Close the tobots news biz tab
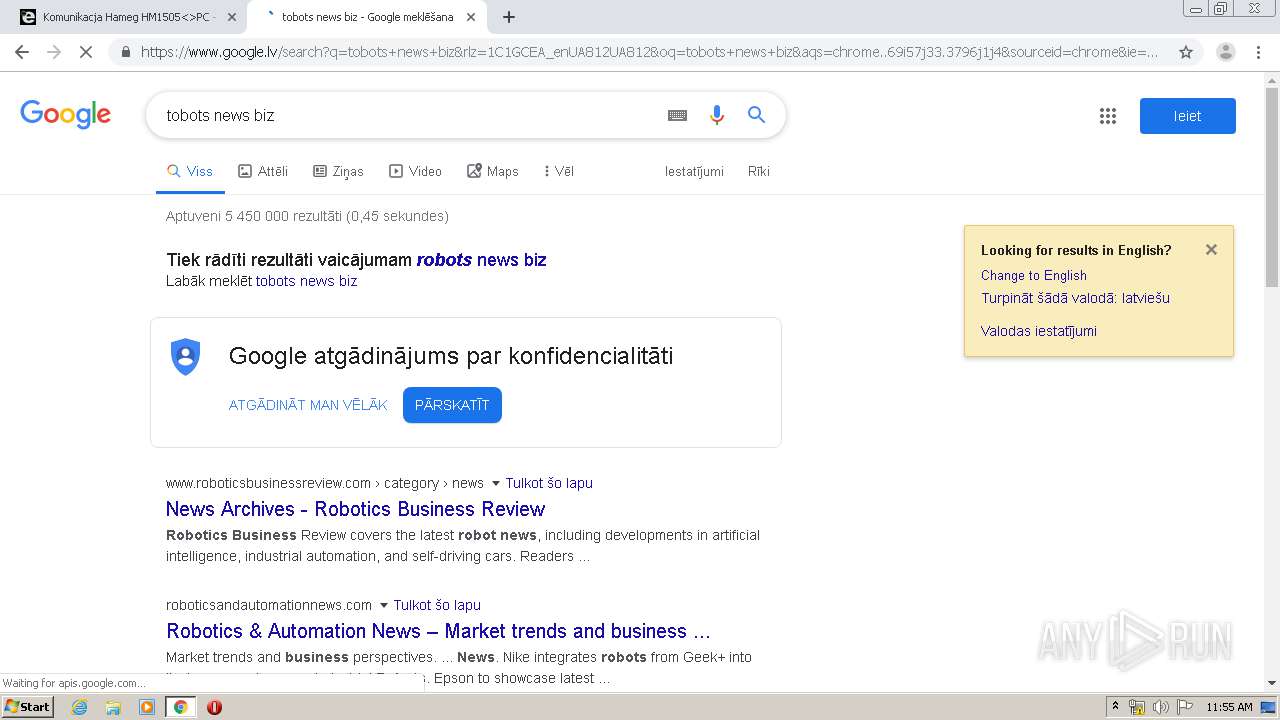This screenshot has width=1280, height=720. point(472,17)
